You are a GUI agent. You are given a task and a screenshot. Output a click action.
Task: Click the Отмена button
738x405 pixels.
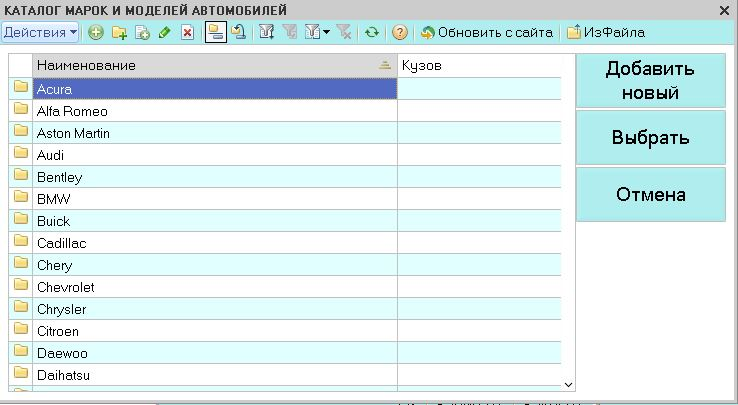click(650, 194)
